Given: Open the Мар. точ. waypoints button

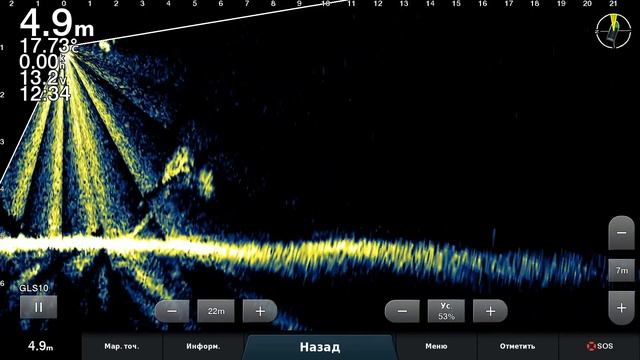Looking at the screenshot, I should click(x=122, y=347).
